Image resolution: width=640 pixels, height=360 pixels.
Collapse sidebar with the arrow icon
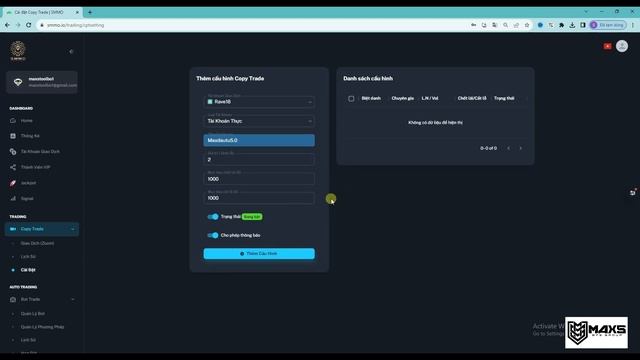pyautogui.click(x=71, y=51)
